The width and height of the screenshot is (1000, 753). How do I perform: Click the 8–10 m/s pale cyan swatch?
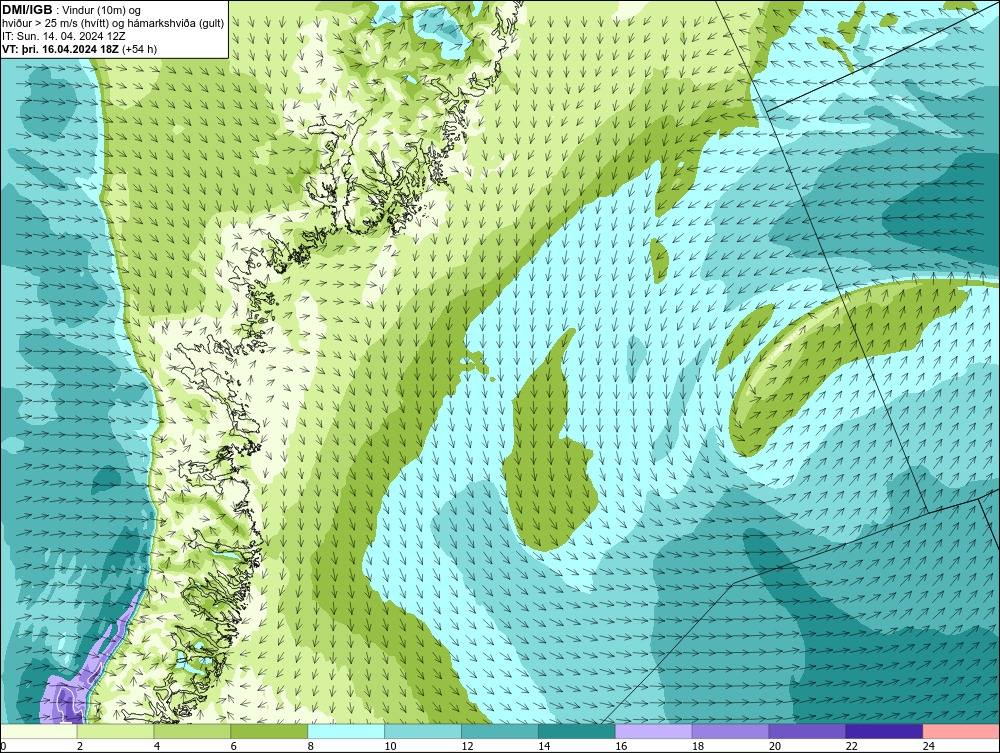tap(346, 731)
